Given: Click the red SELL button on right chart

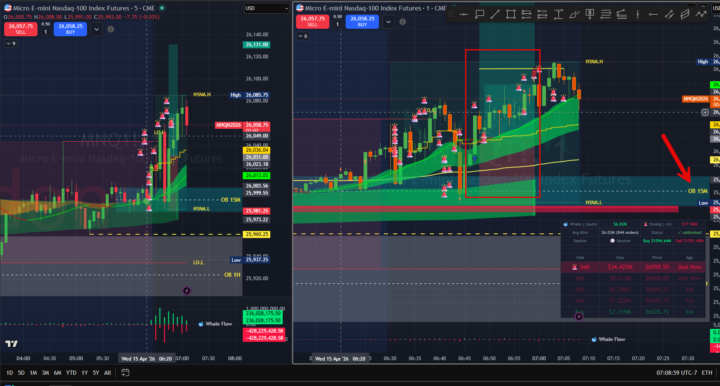Looking at the screenshot, I should 313,21.
